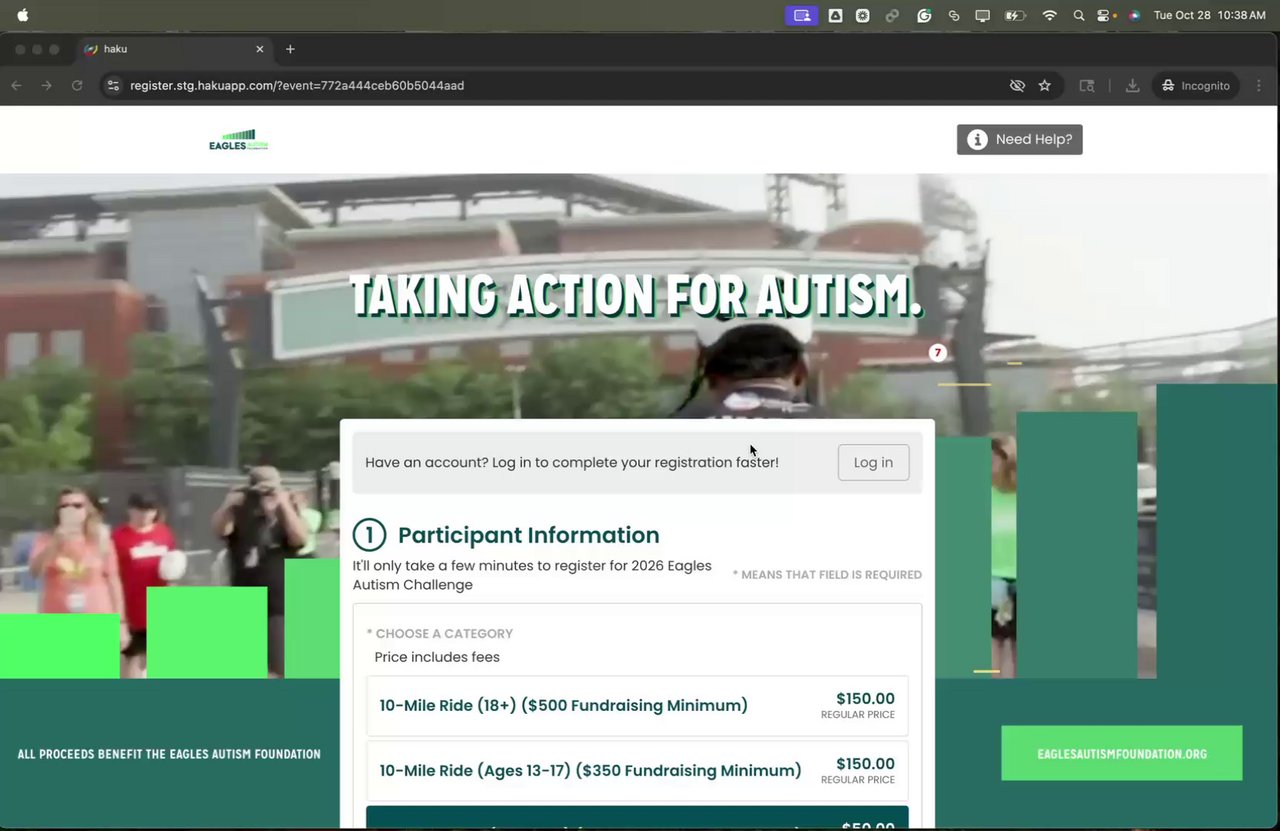Click the interlocked S-link menu bar icon
1280x831 pixels.
[954, 15]
